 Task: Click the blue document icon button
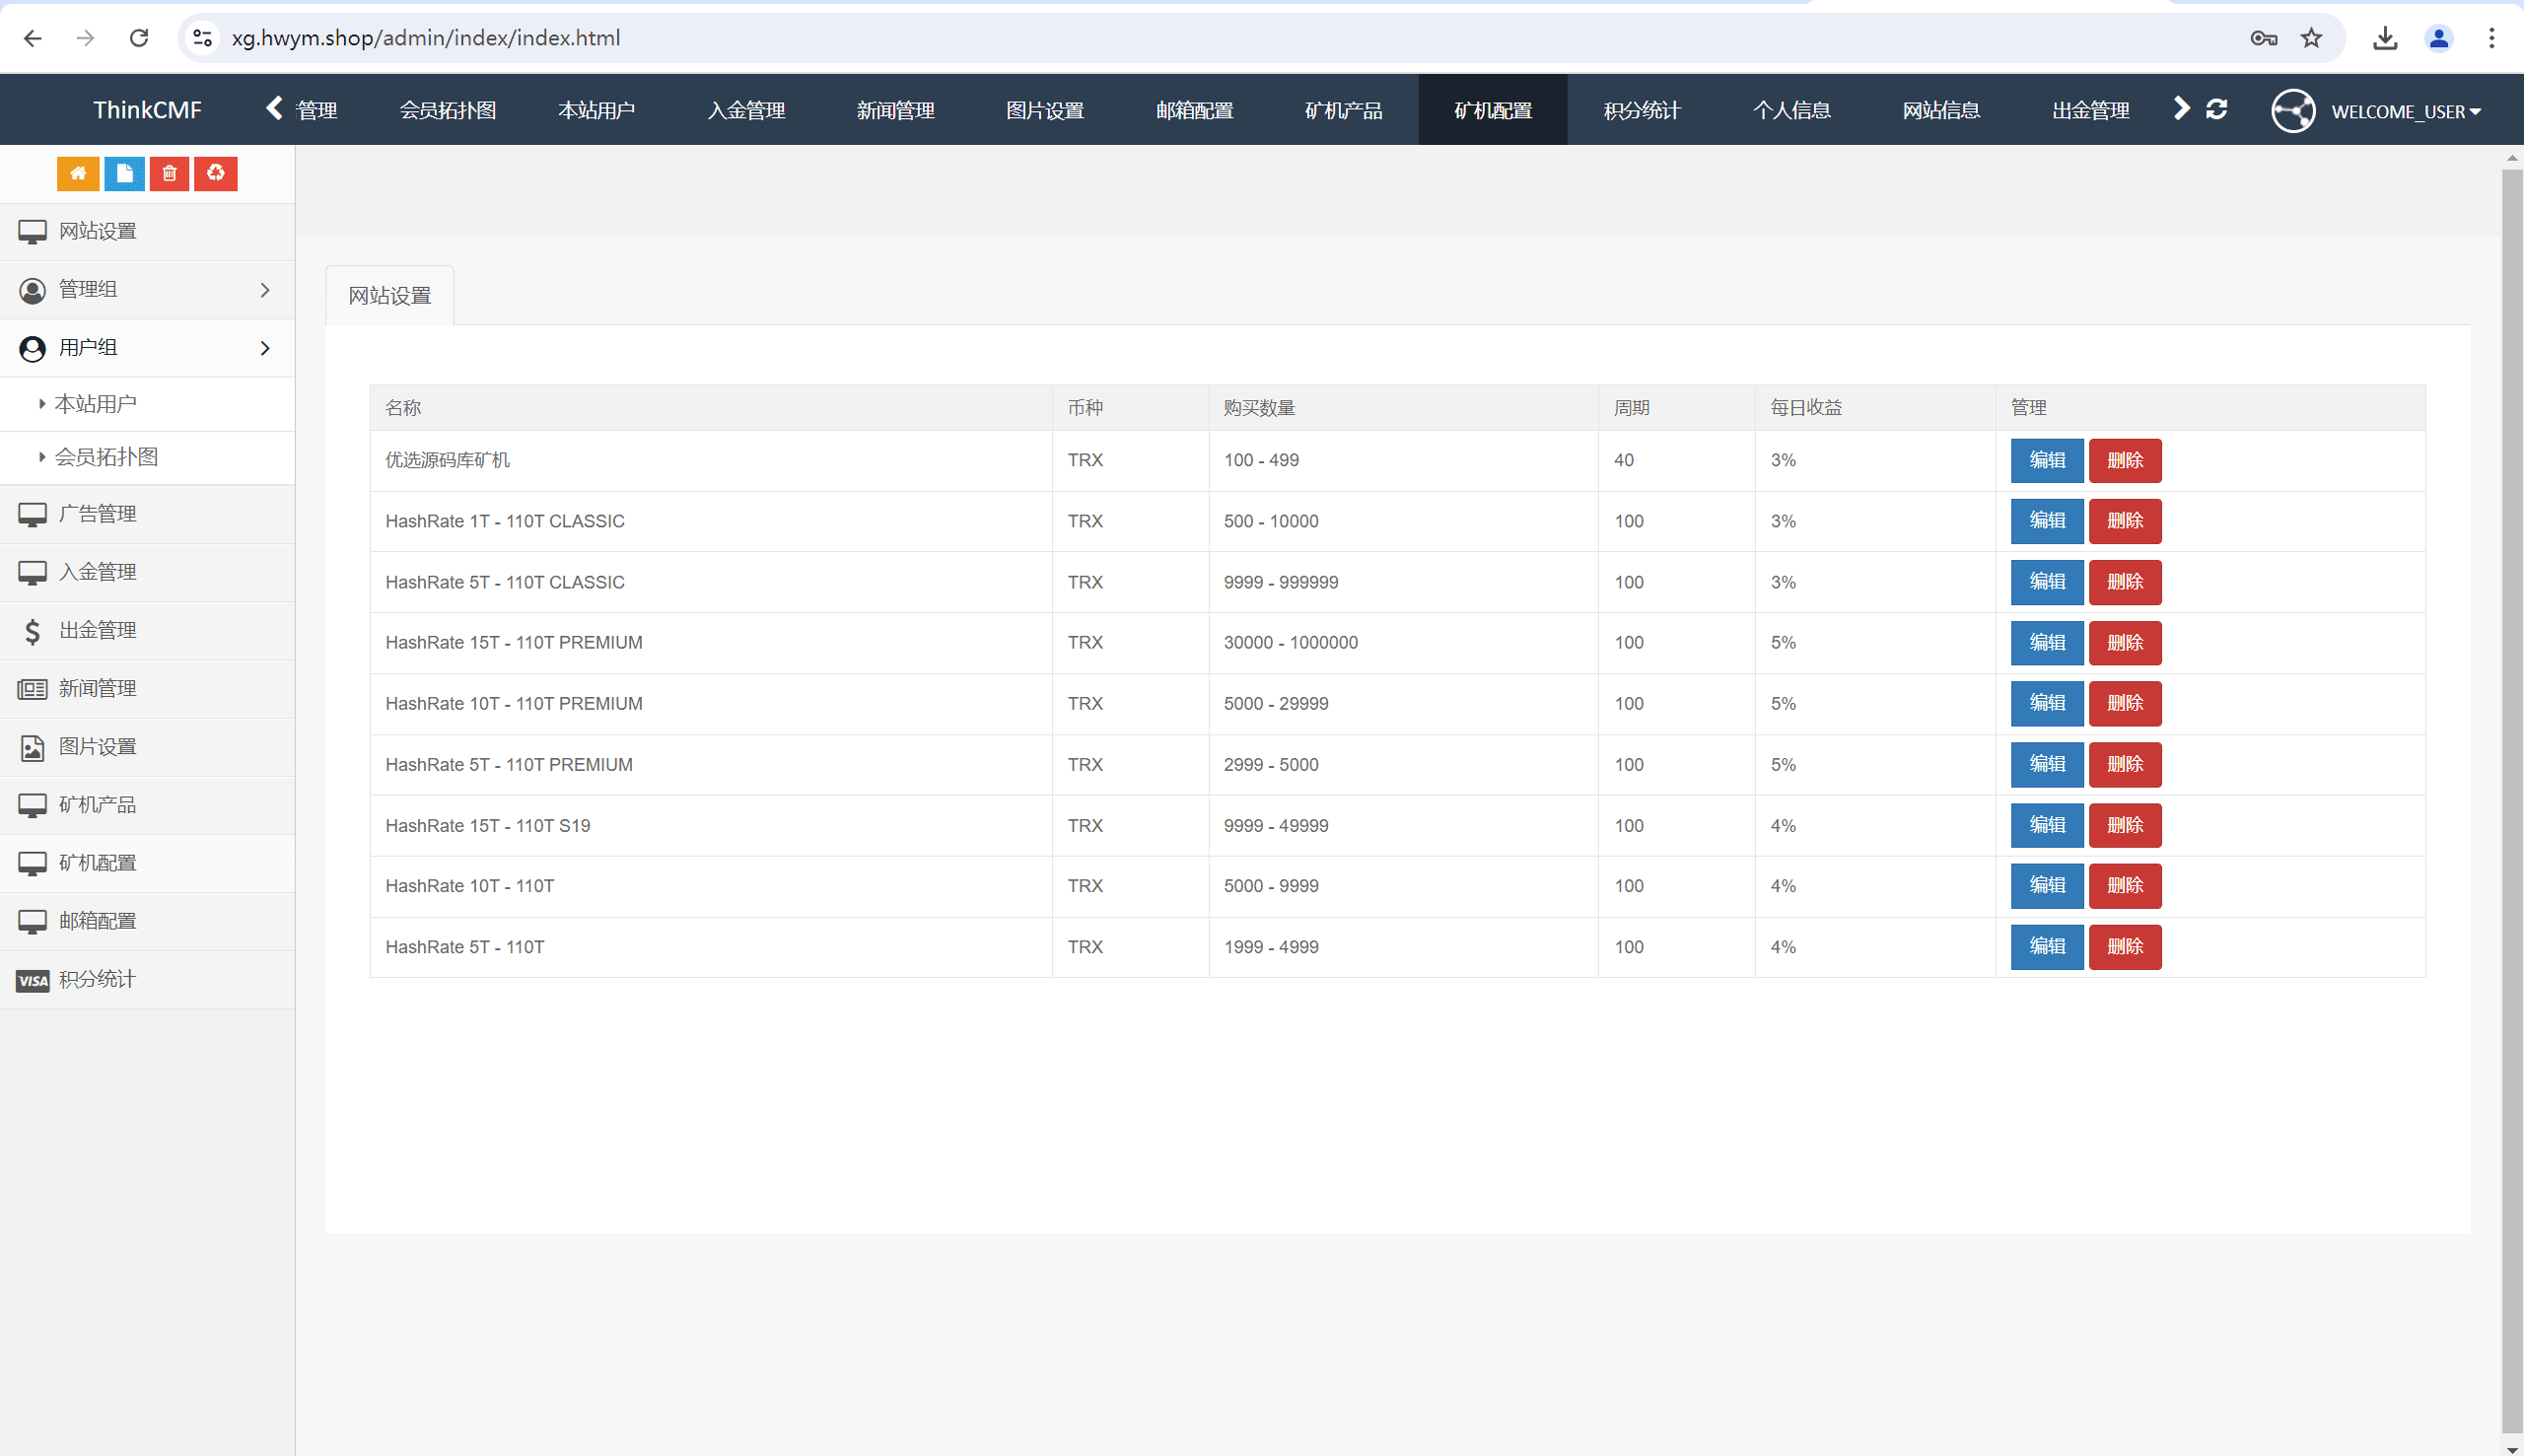124,174
